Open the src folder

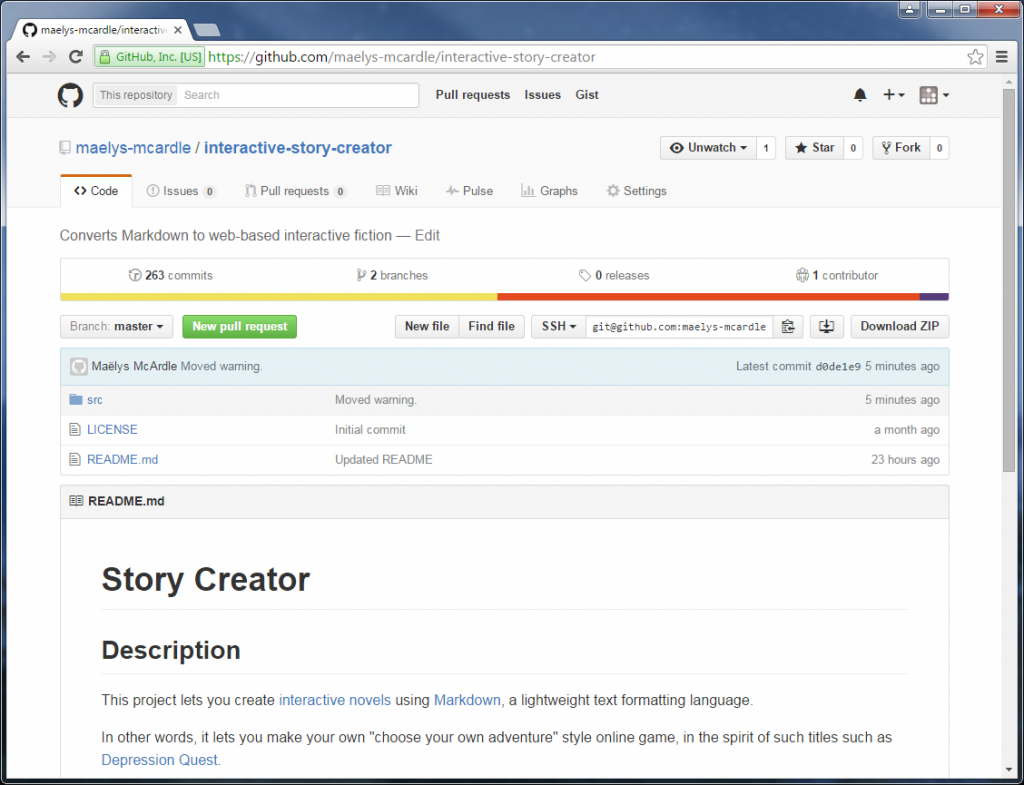[95, 400]
